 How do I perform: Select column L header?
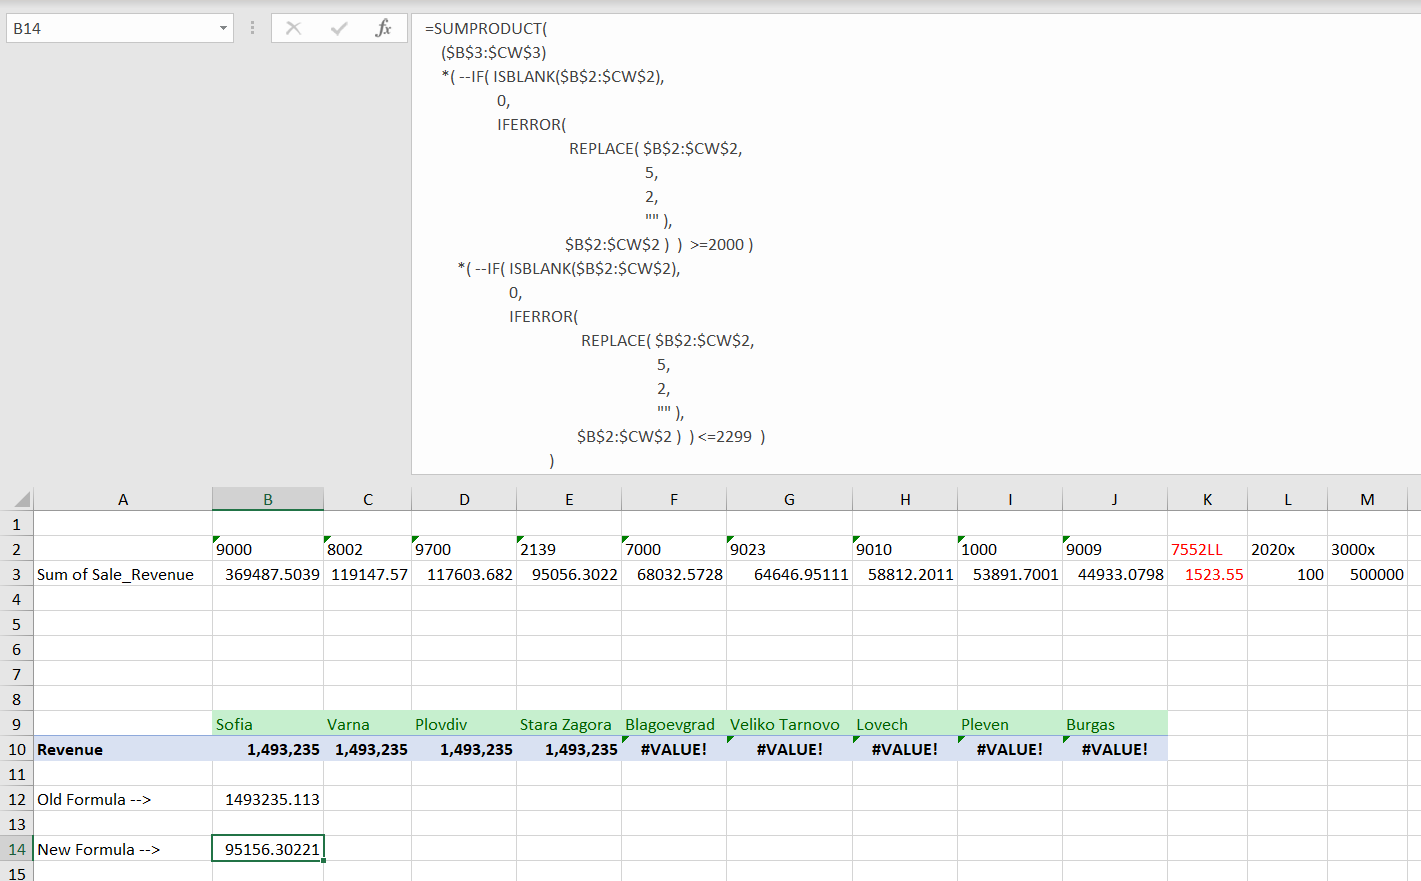1287,499
